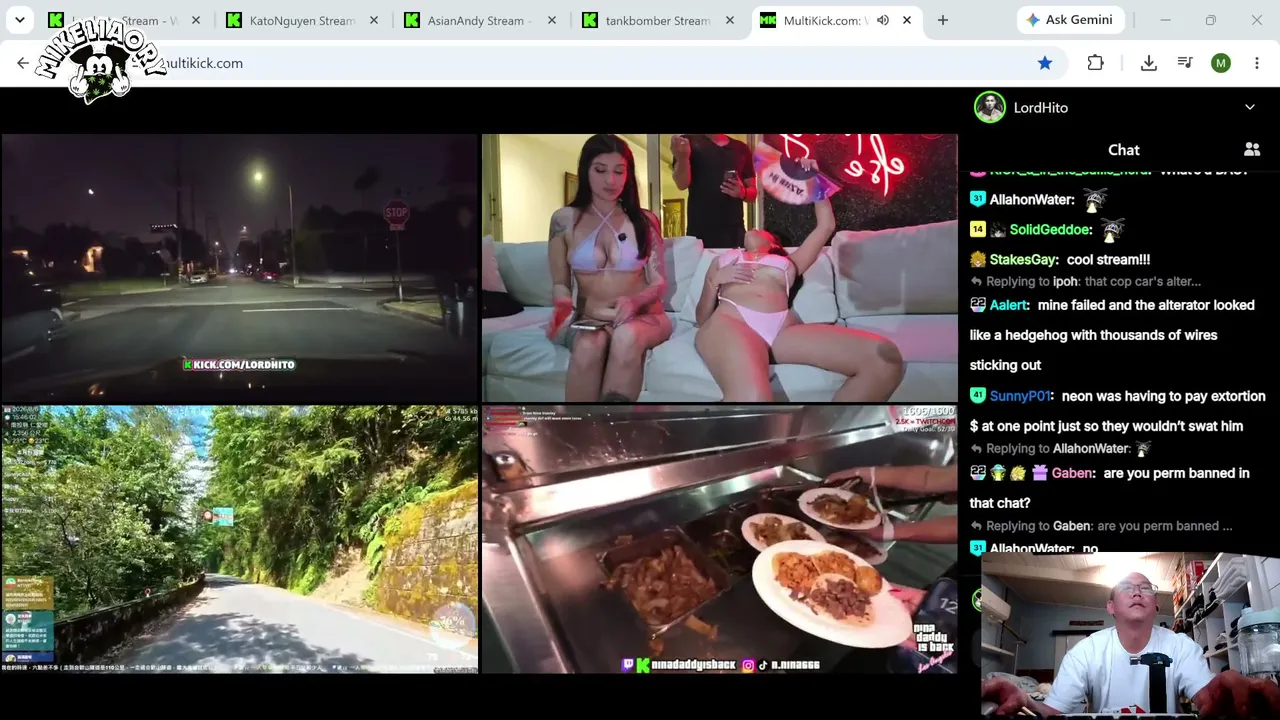Mute the MultiKick tab audio icon
Image resolution: width=1280 pixels, height=720 pixels.
[x=883, y=20]
